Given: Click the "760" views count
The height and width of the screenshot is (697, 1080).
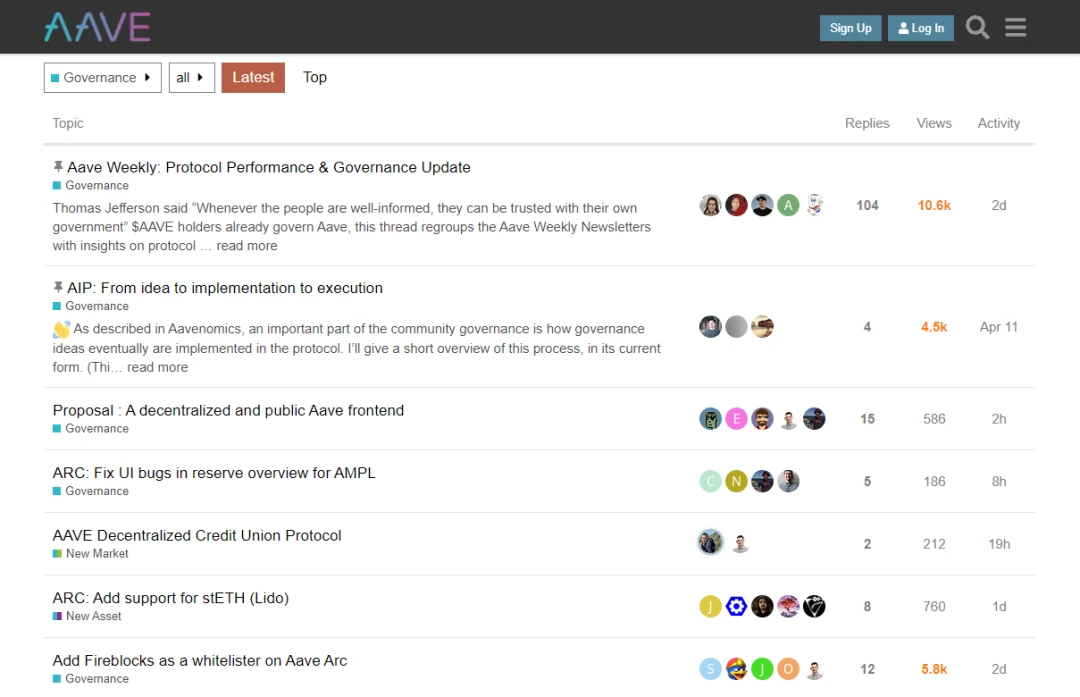Looking at the screenshot, I should (x=934, y=606).
